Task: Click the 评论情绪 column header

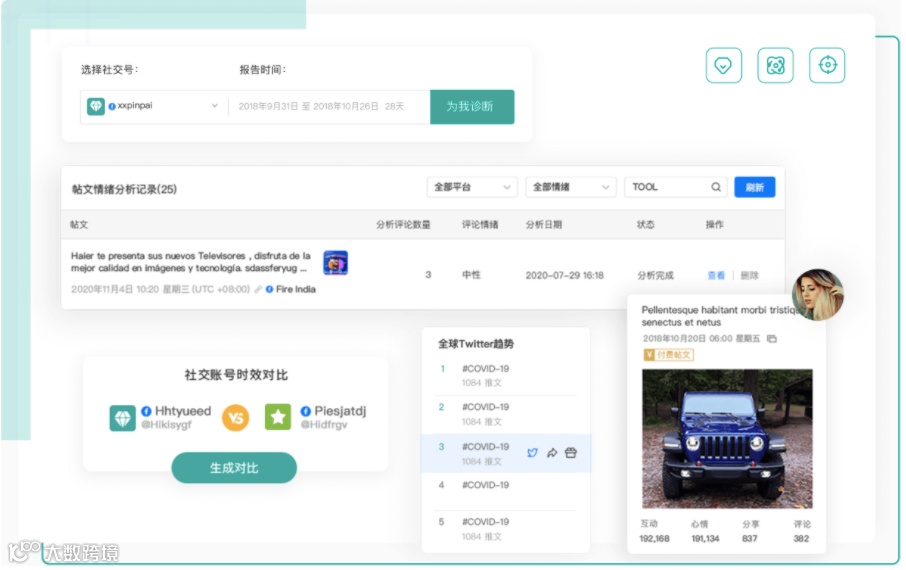Action: pos(480,225)
